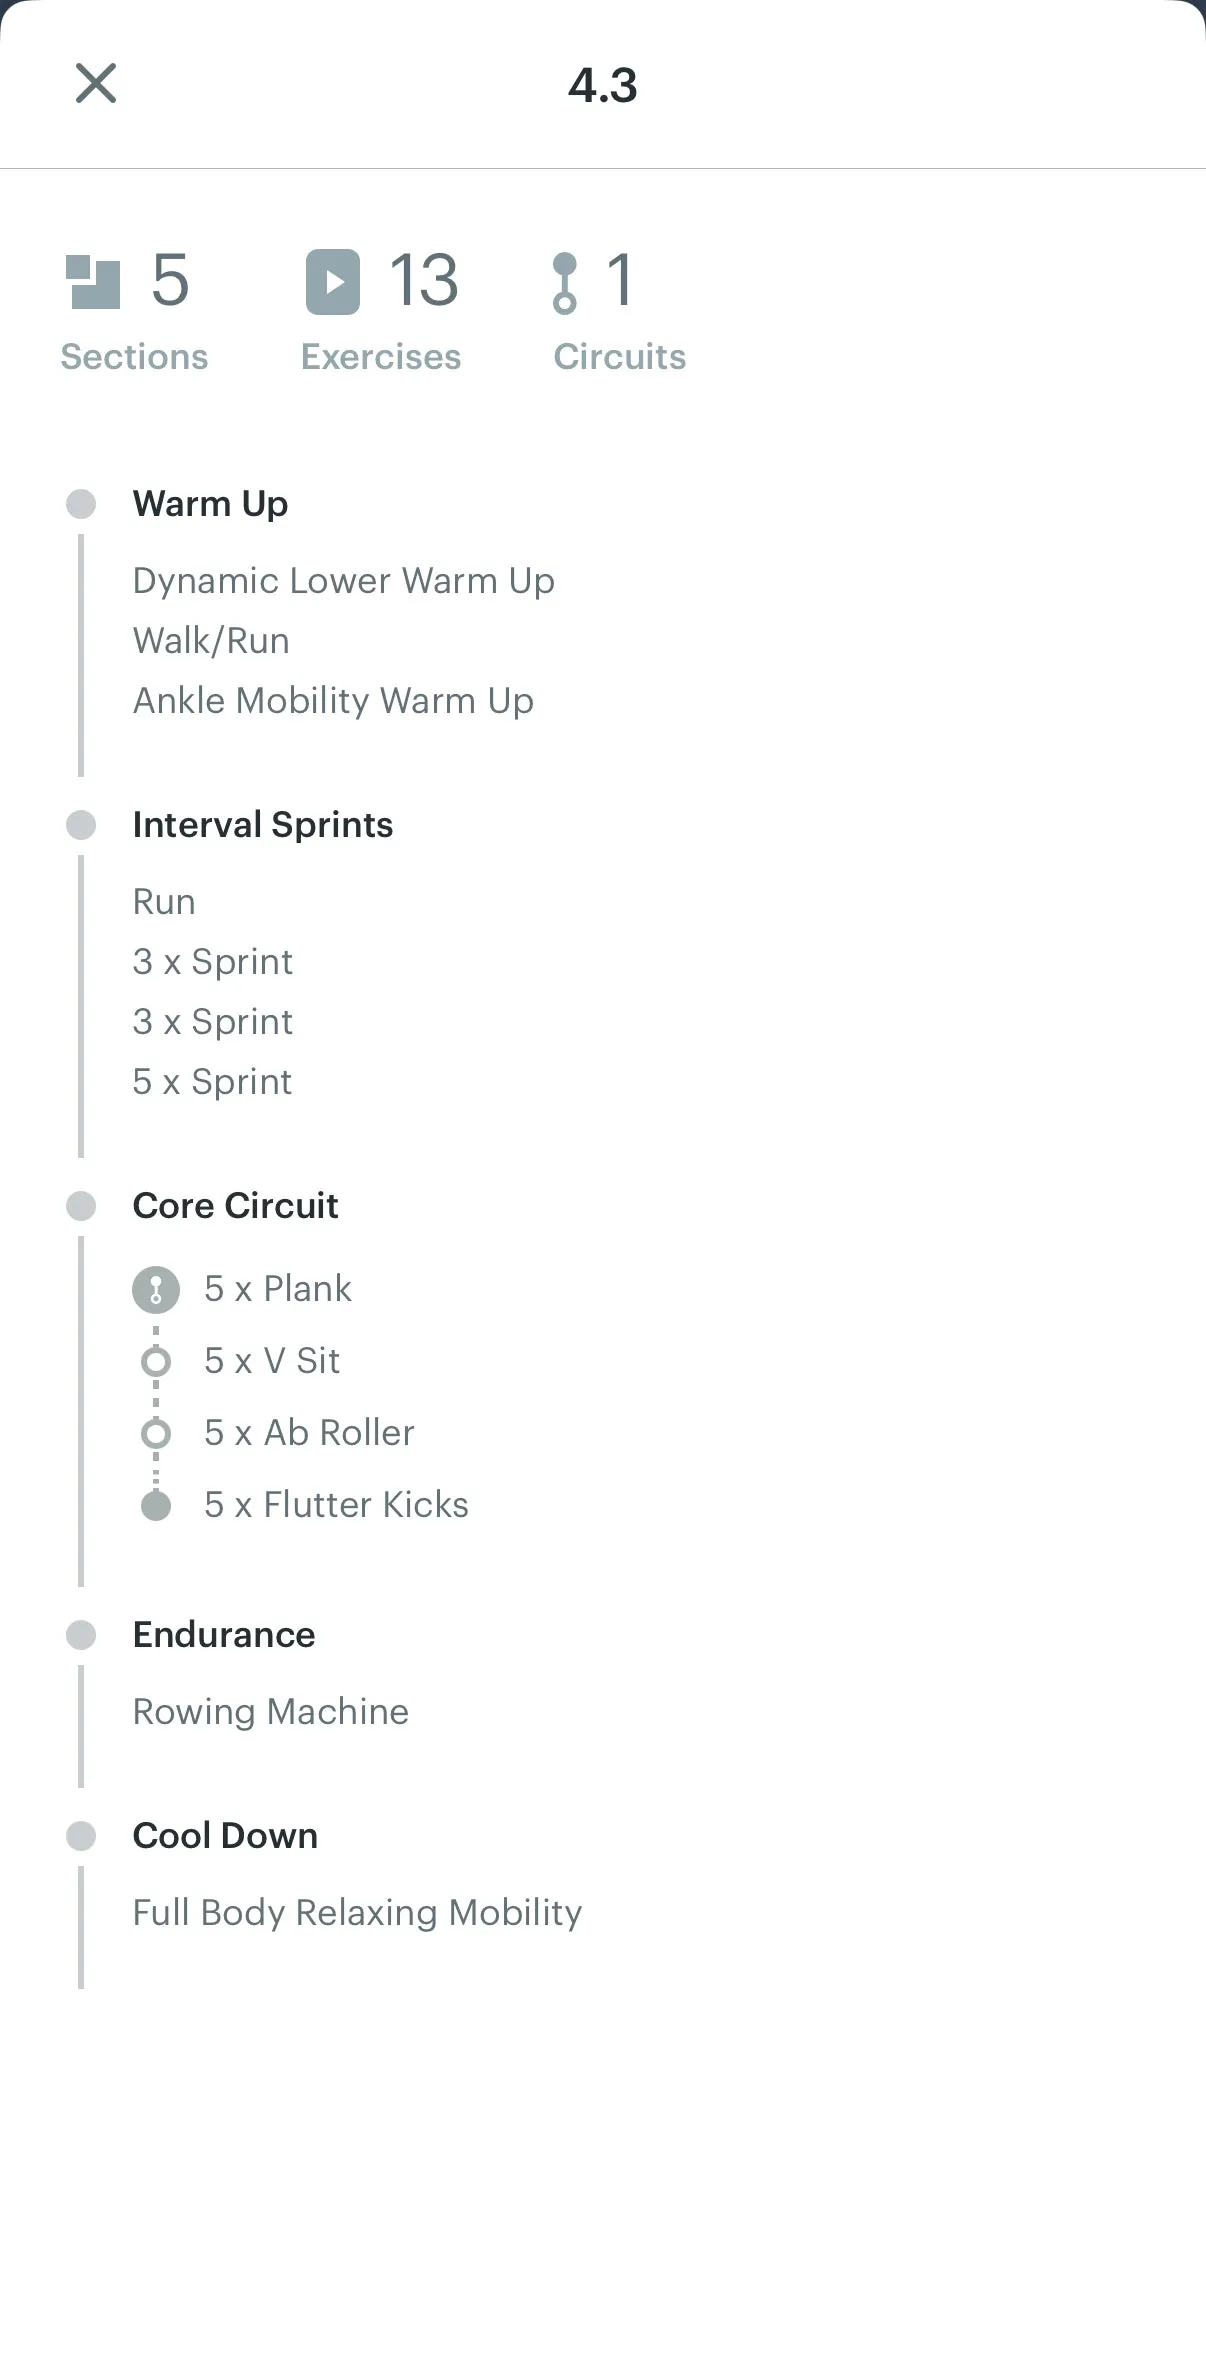
Task: Tap the Circuits link icon
Action: pos(565,283)
